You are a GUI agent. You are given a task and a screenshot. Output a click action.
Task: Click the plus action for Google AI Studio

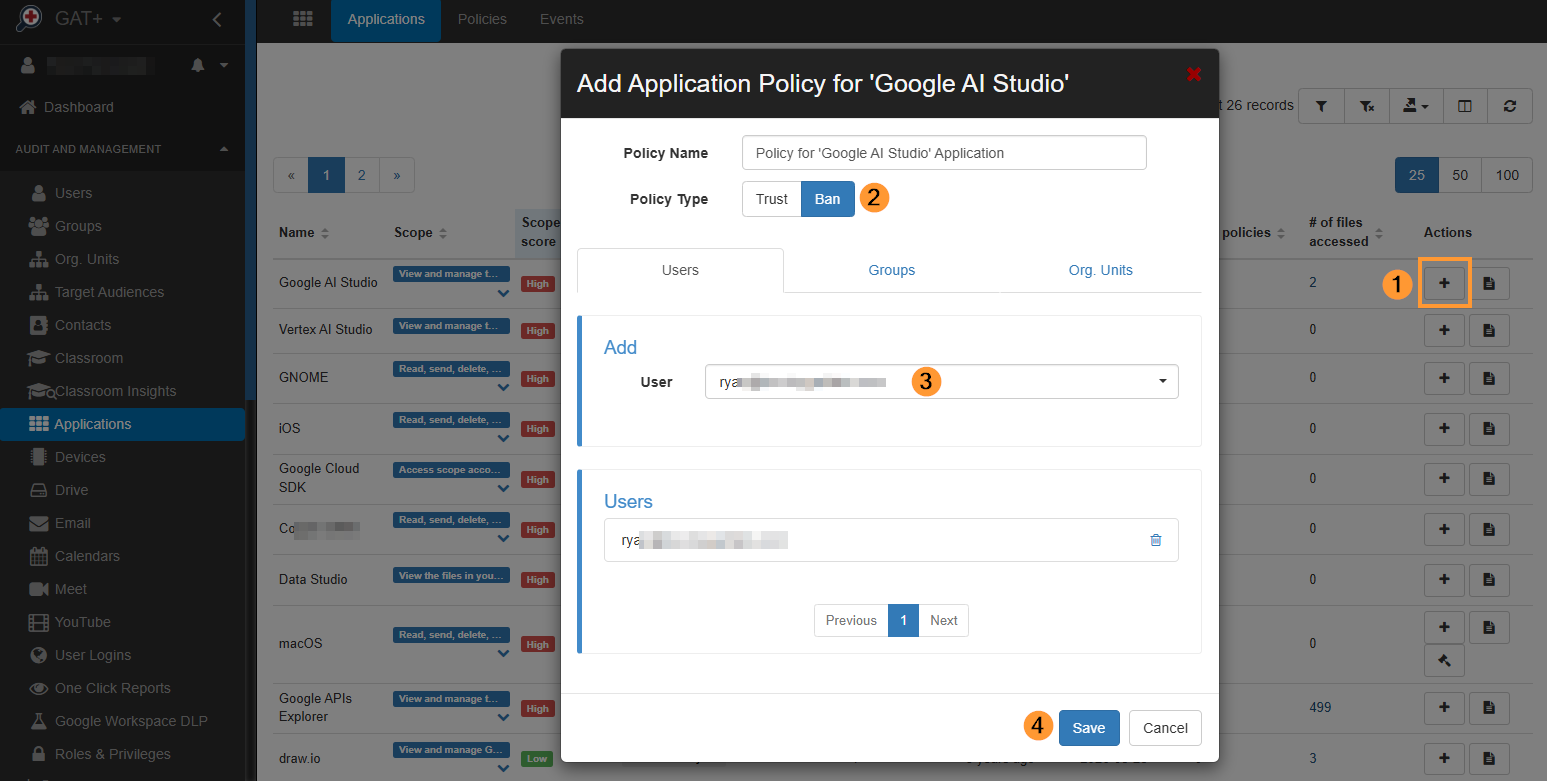point(1443,283)
